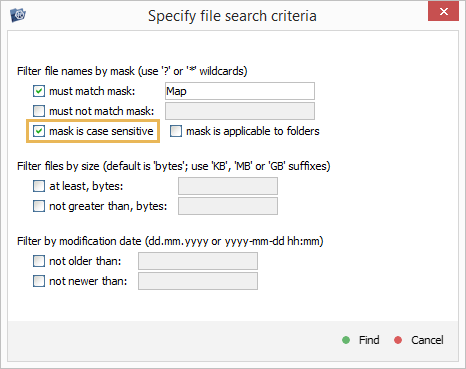Click the 'Filter by modification date' heading
This screenshot has height=369, width=466.
pos(170,241)
